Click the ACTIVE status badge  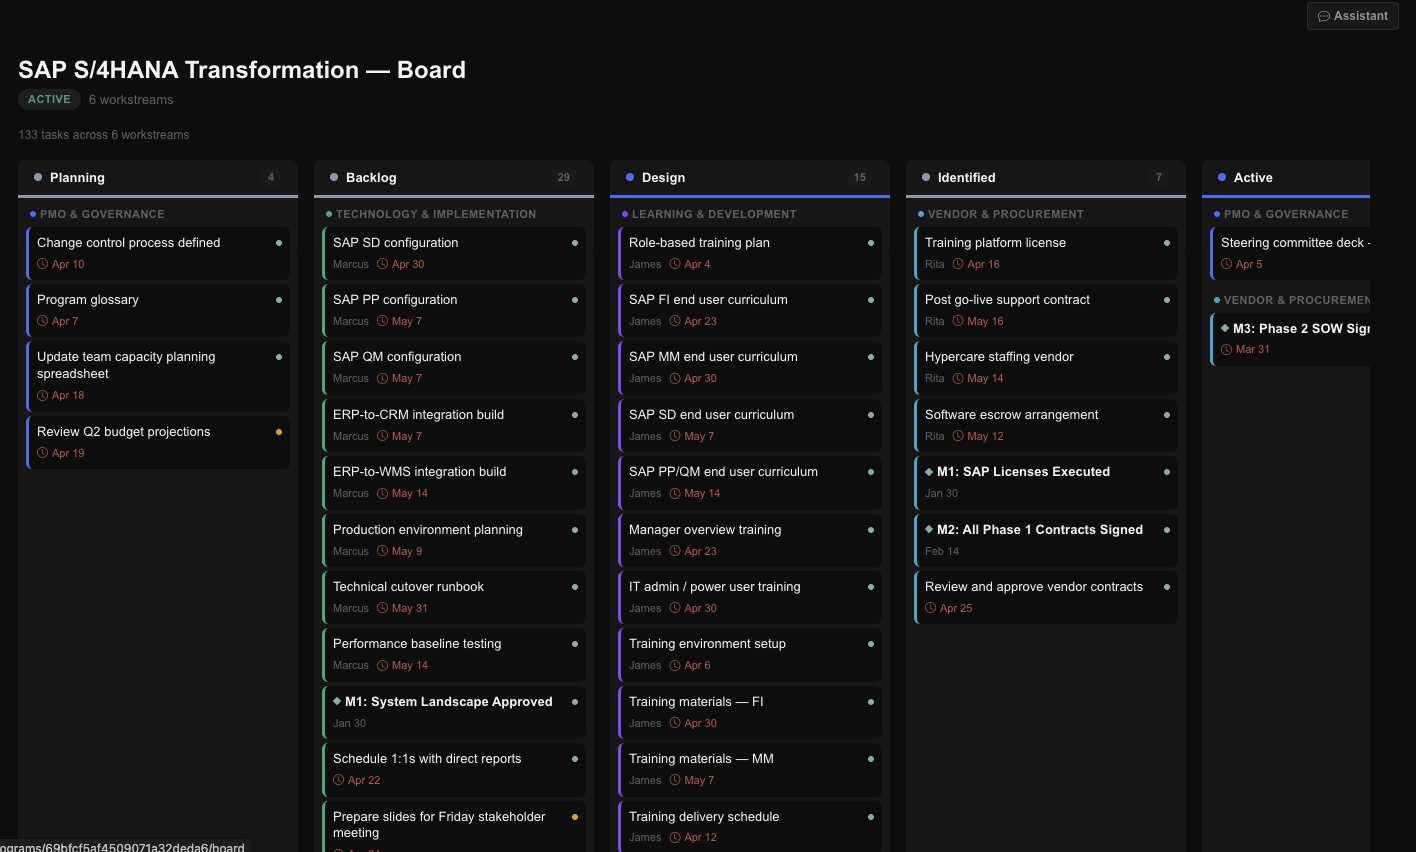(49, 99)
